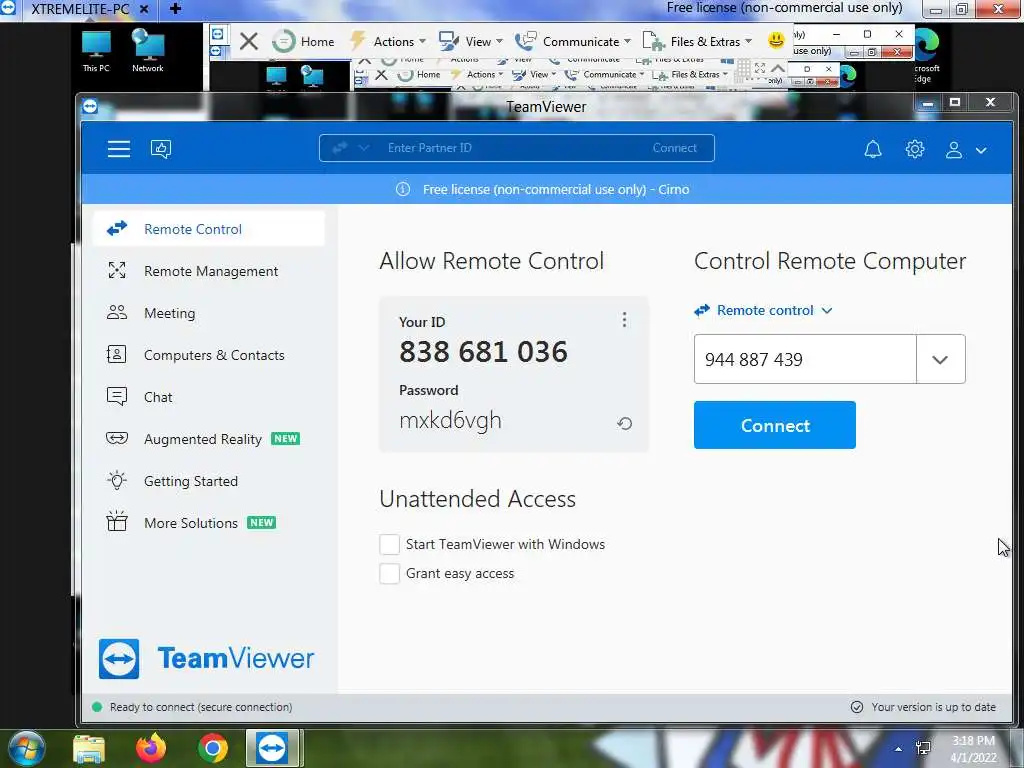The width and height of the screenshot is (1024, 768).
Task: Open Remote Management in the sidebar
Action: pyautogui.click(x=209, y=271)
